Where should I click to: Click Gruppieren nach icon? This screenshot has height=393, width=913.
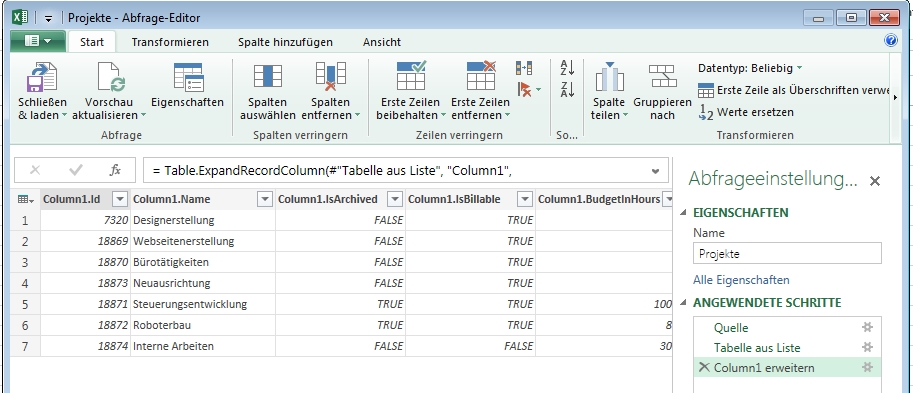[x=662, y=76]
